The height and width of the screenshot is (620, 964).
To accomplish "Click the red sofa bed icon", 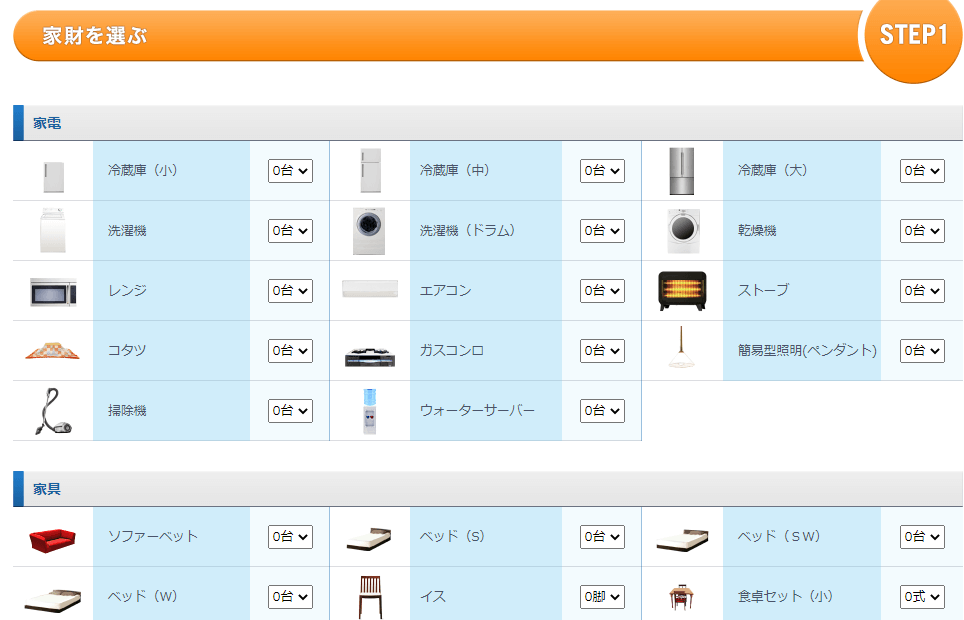I will click(52, 541).
